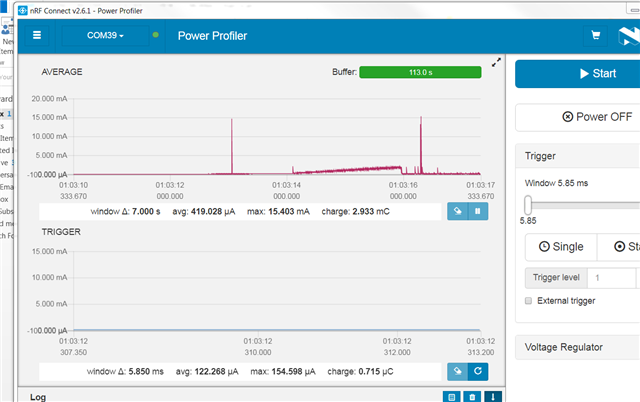
Task: Pause the Average chart live view
Action: coord(478,211)
